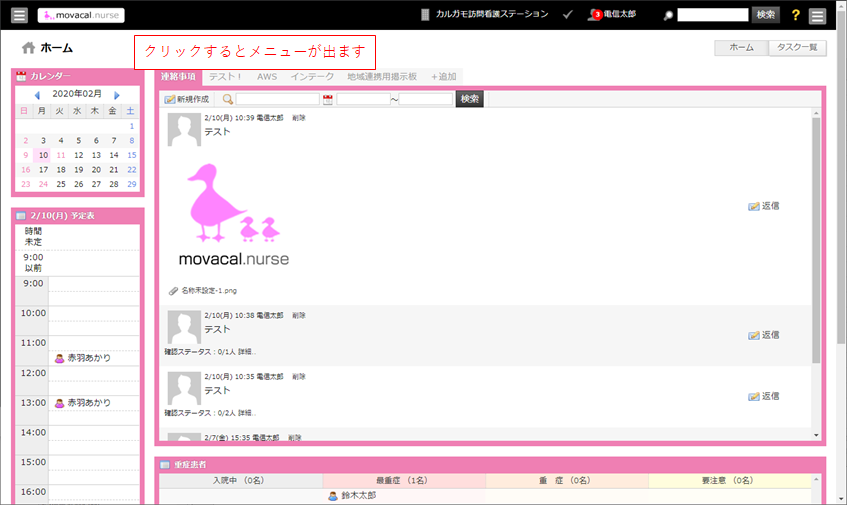Click the ホーム button at top right
Image resolution: width=847 pixels, height=505 pixels.
tap(742, 48)
